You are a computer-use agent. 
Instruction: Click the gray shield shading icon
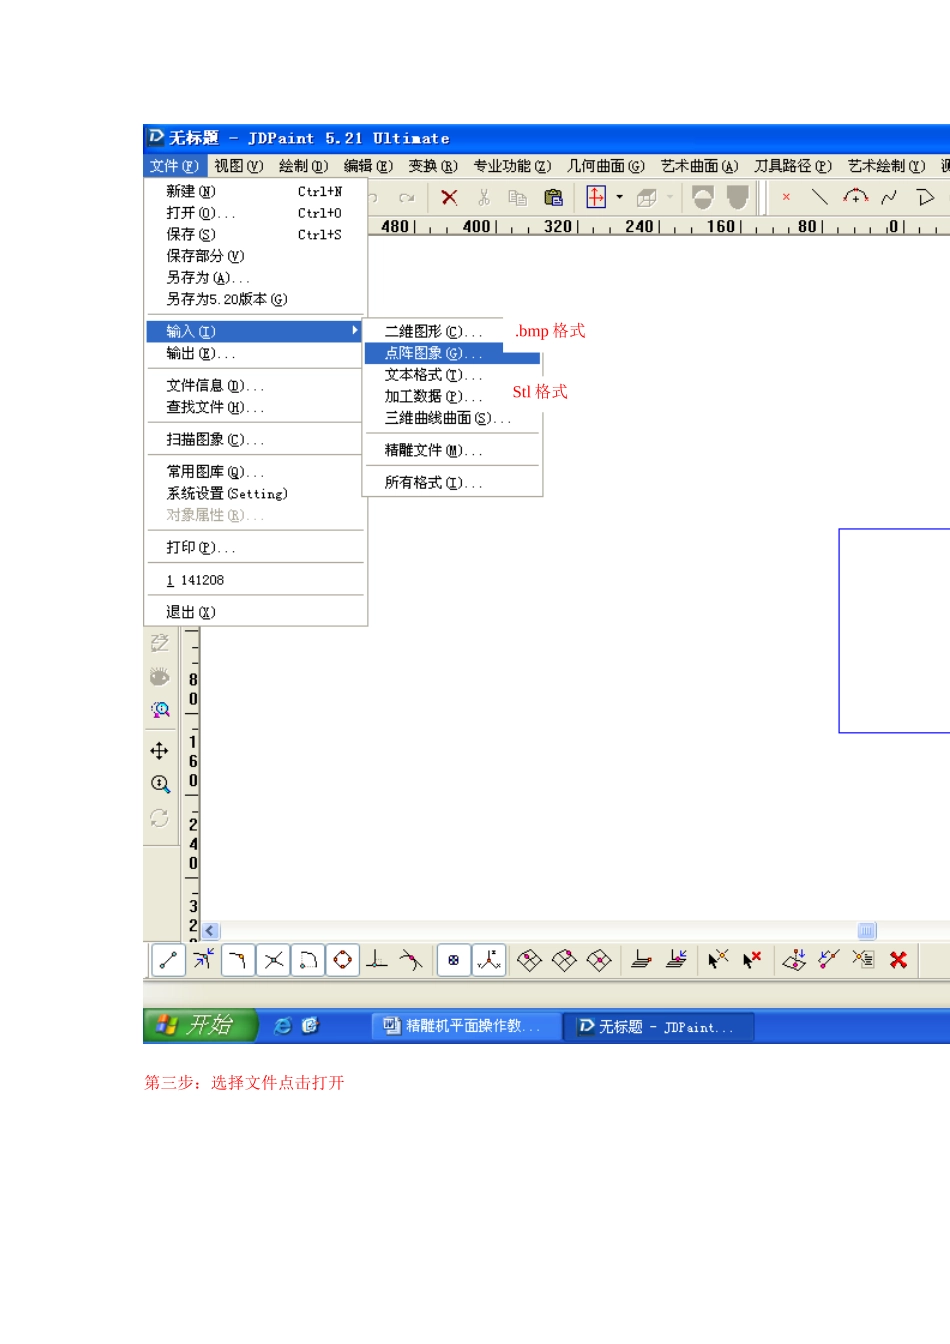pyautogui.click(x=738, y=197)
